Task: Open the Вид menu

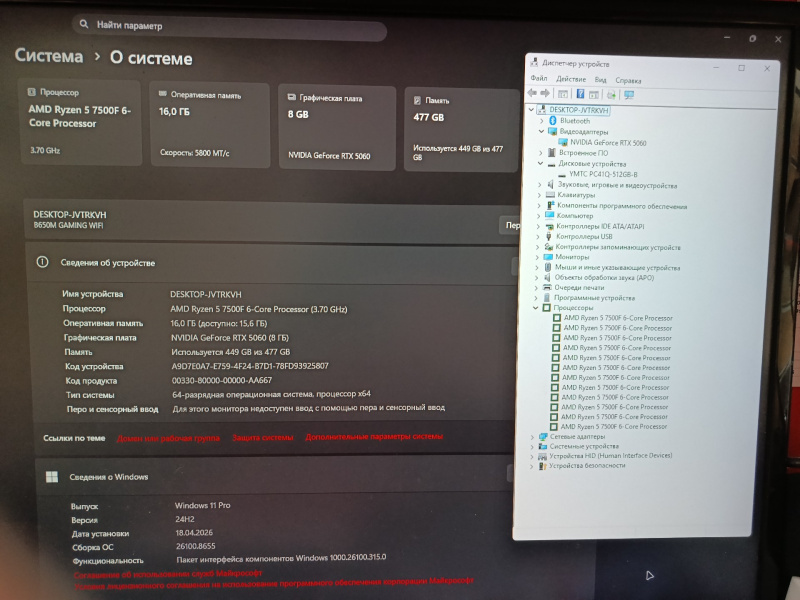Action: tap(601, 80)
